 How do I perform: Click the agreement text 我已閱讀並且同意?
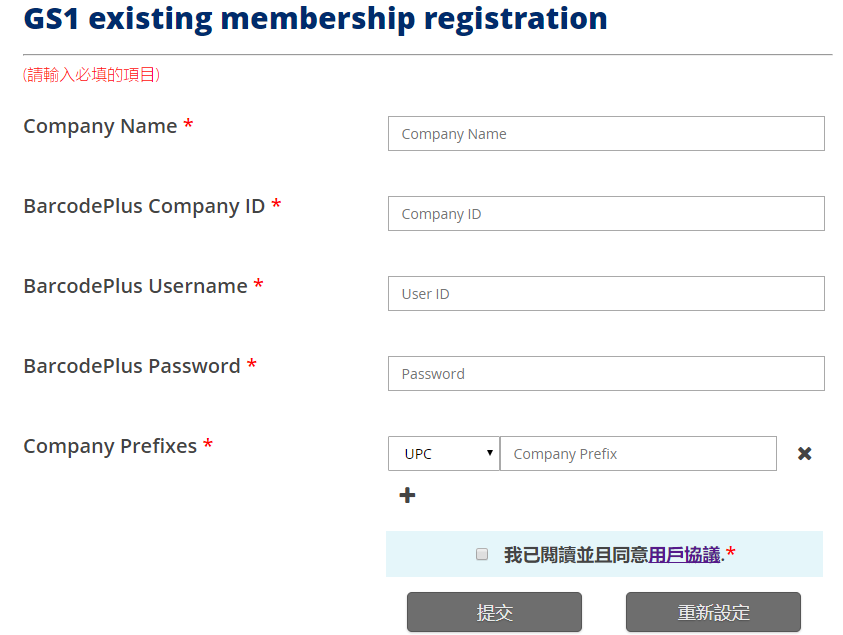point(576,554)
